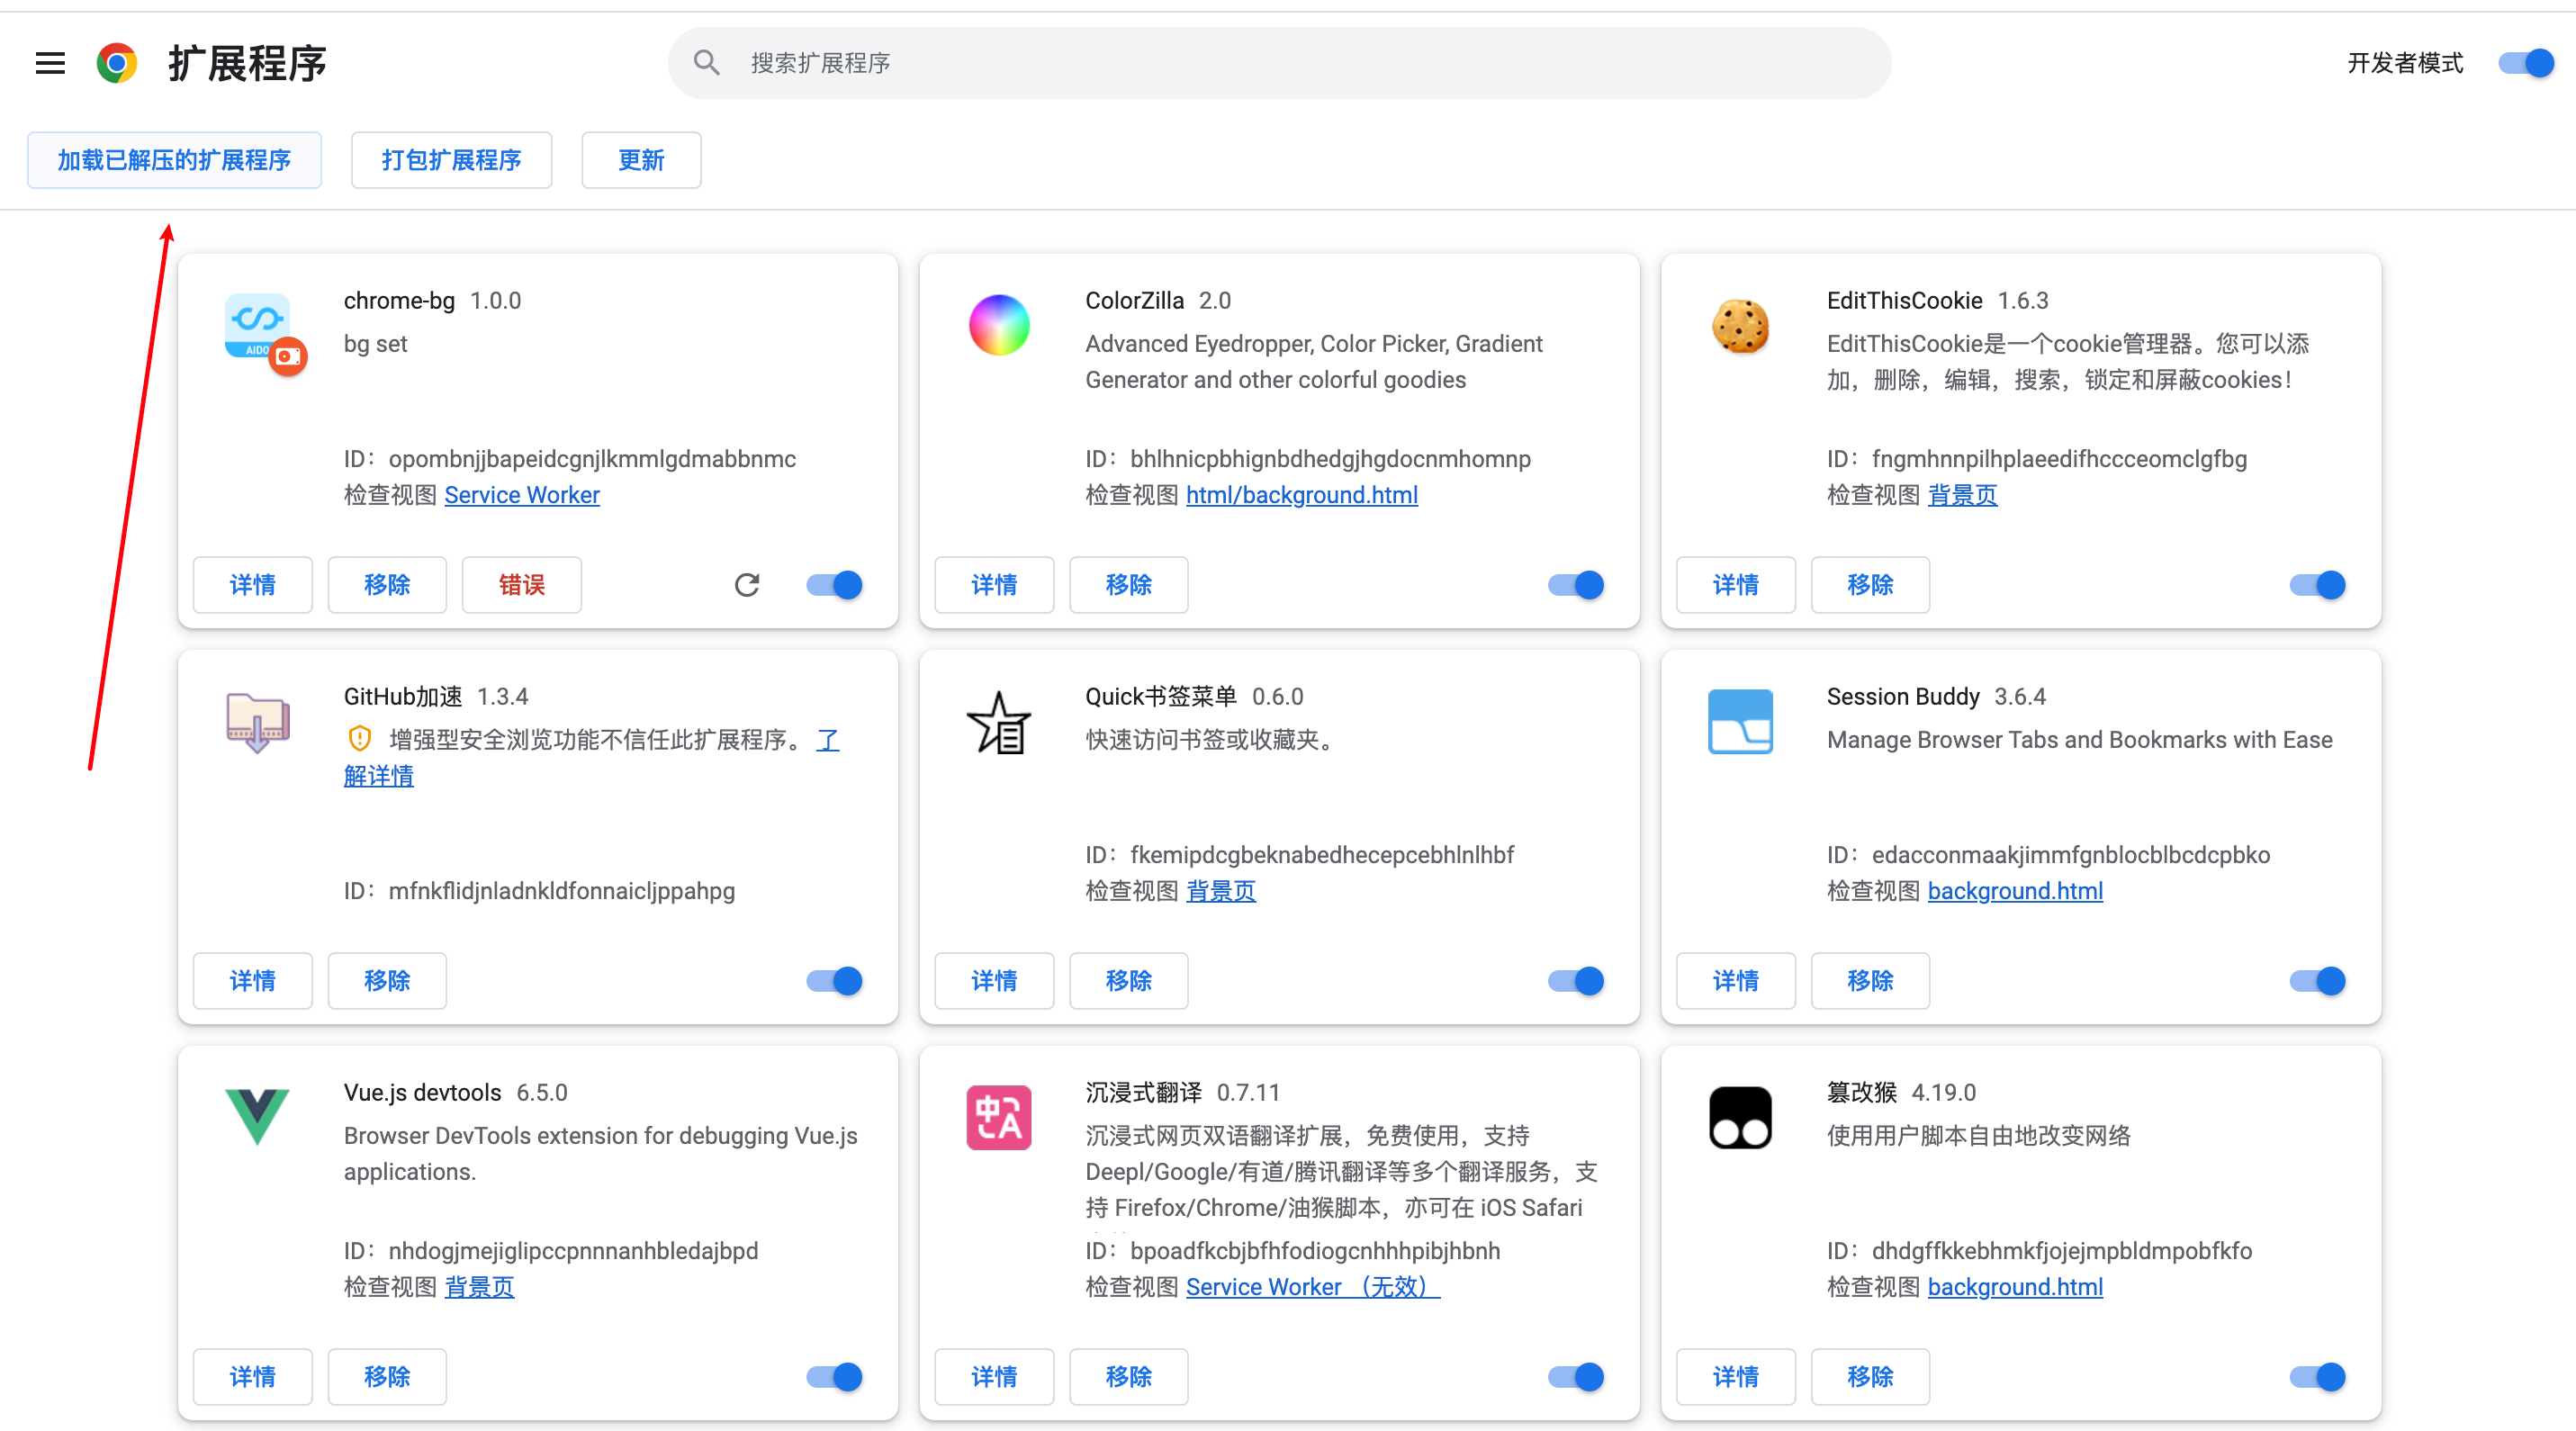2576x1431 pixels.
Task: Inspect 沉浸式翻译 Service Worker (无效) link
Action: click(1313, 1287)
